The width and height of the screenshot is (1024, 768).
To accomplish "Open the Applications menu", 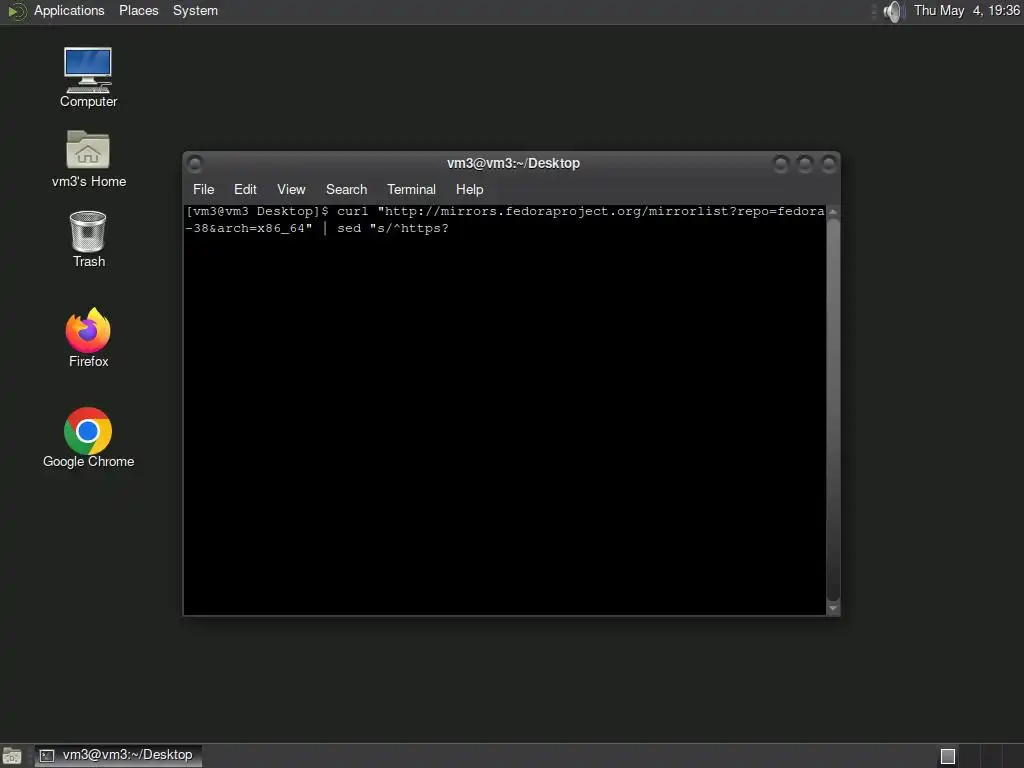I will pos(69,10).
